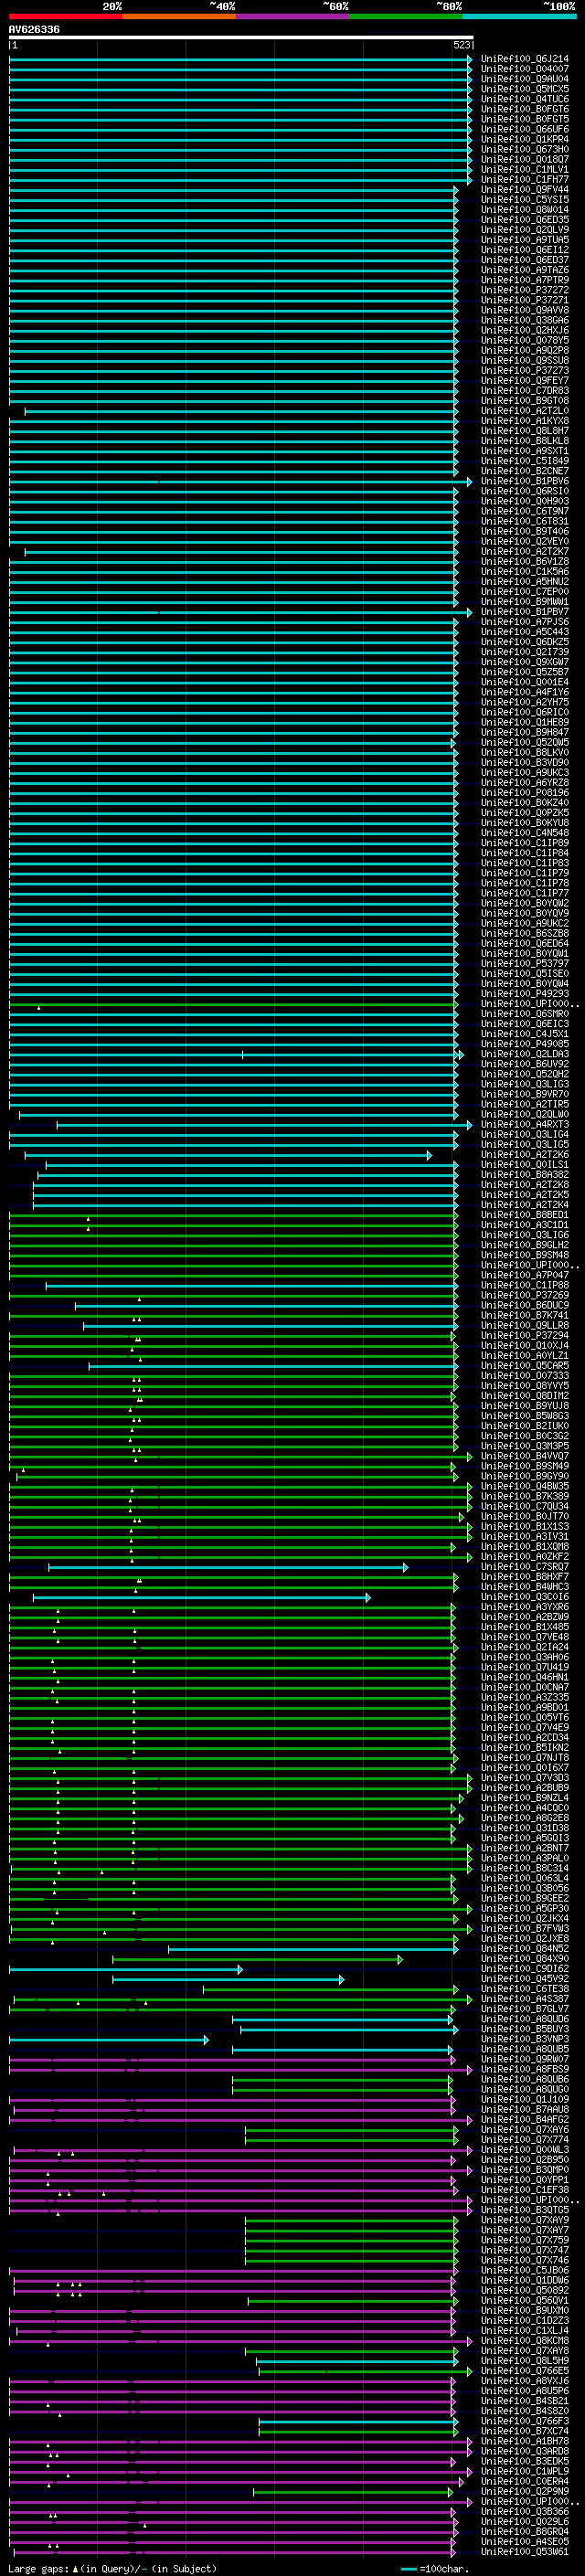Click label UniRef100_A4RXT3

point(525,1125)
